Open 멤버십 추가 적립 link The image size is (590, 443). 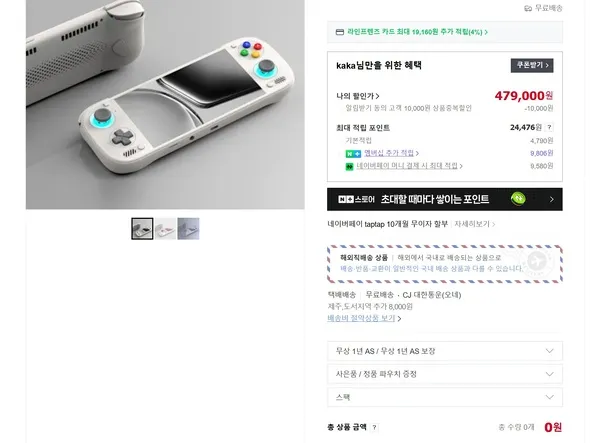click(391, 153)
